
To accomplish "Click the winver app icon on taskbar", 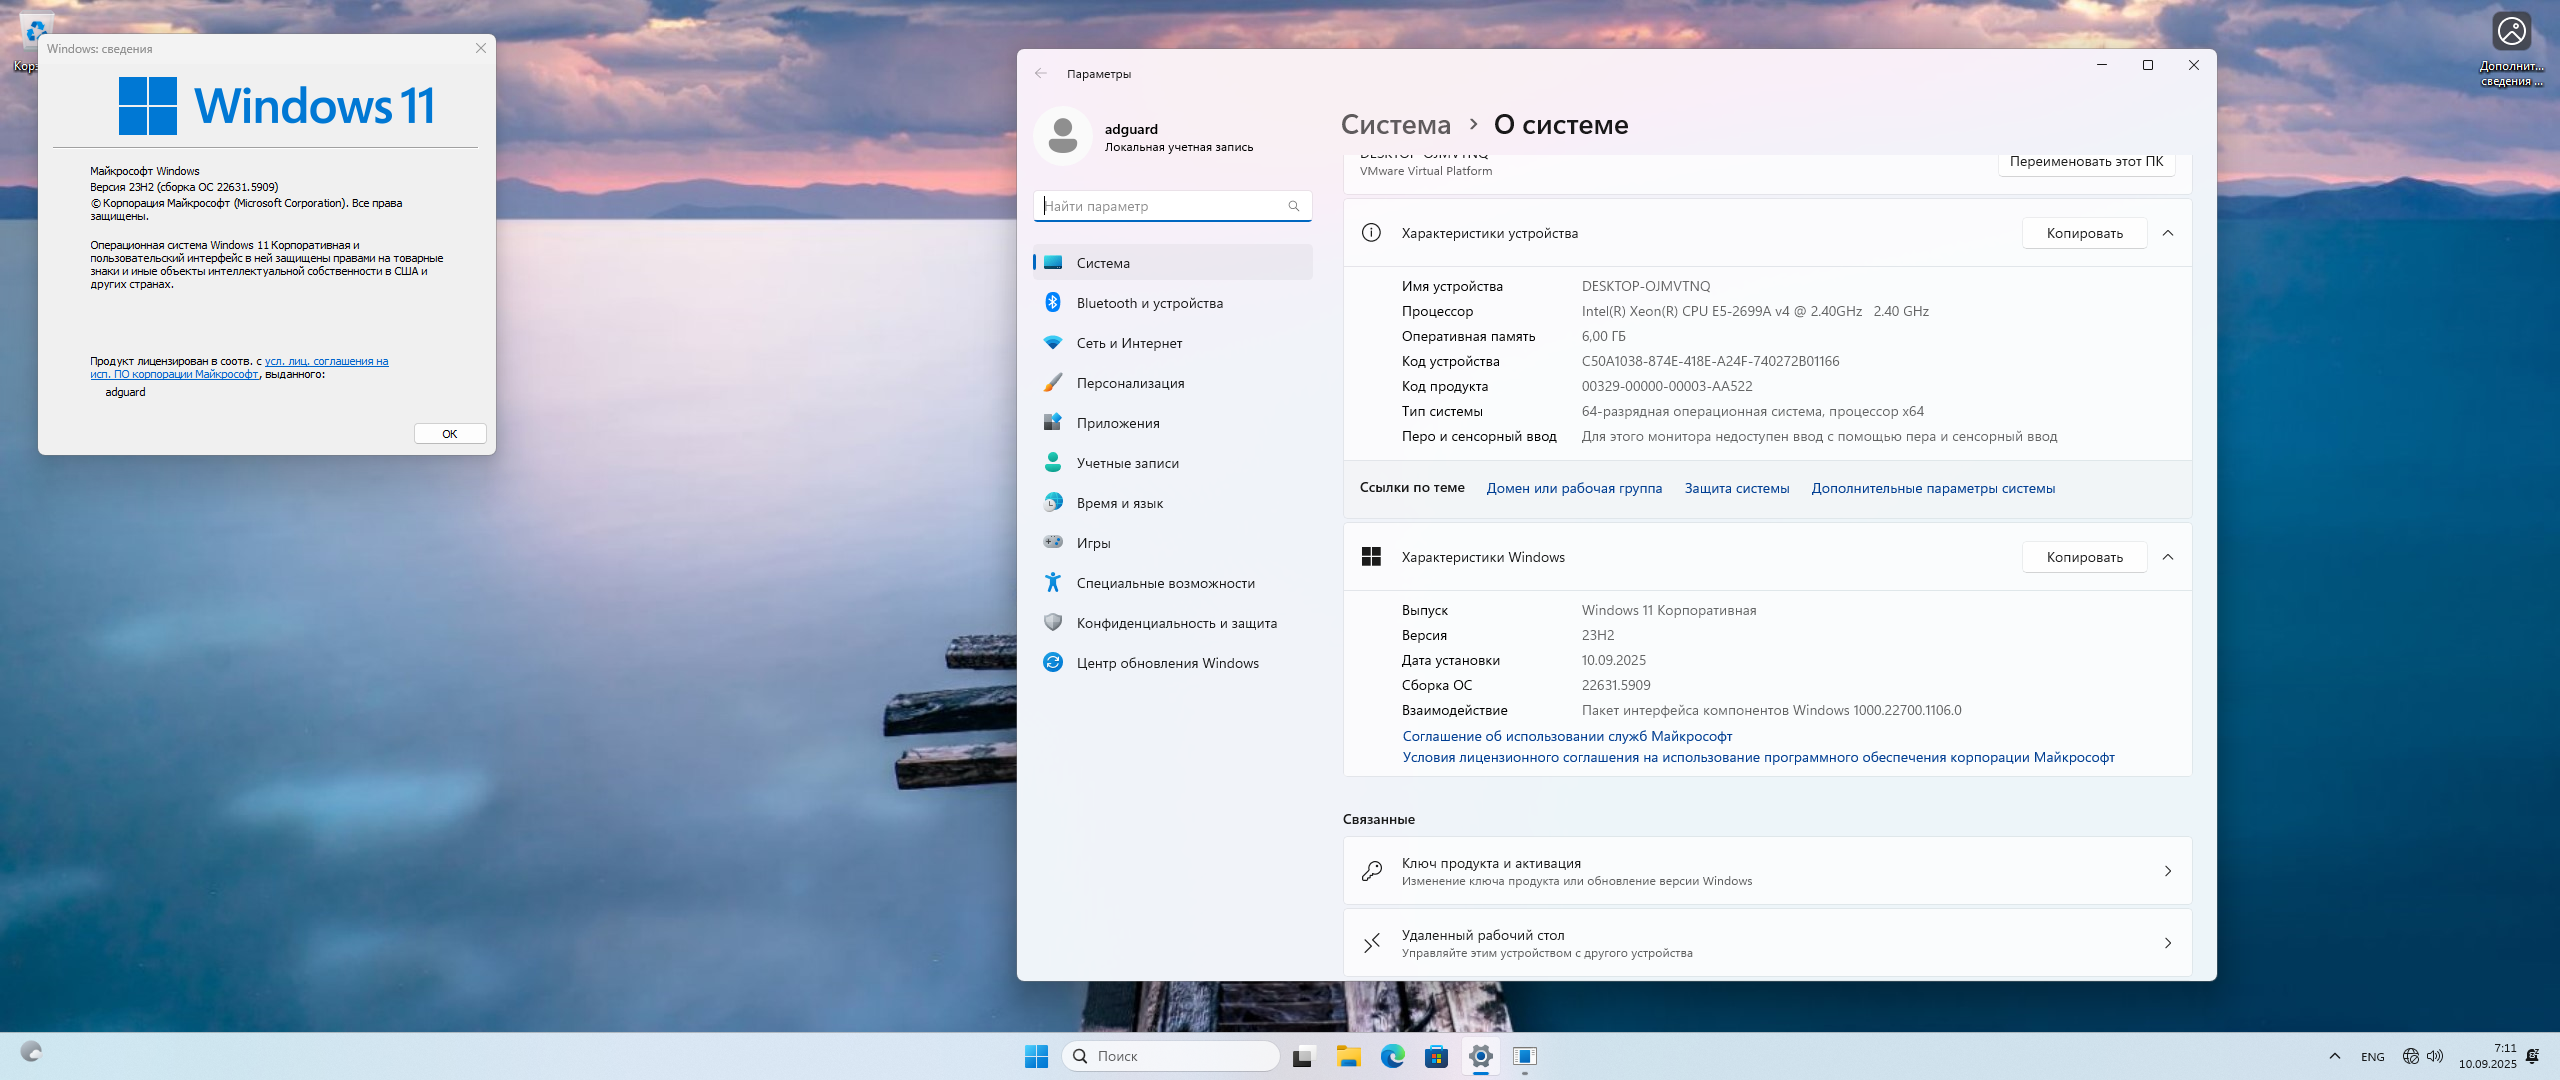I will [x=1525, y=1056].
